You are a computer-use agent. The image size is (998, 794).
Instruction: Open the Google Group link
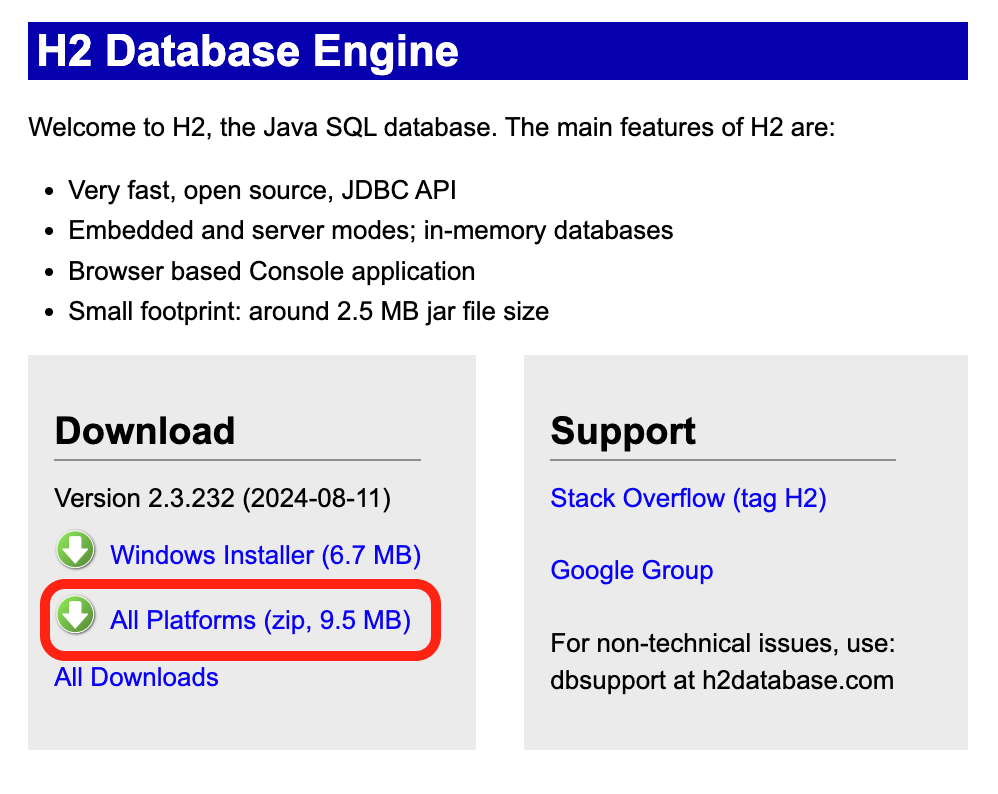tap(631, 571)
